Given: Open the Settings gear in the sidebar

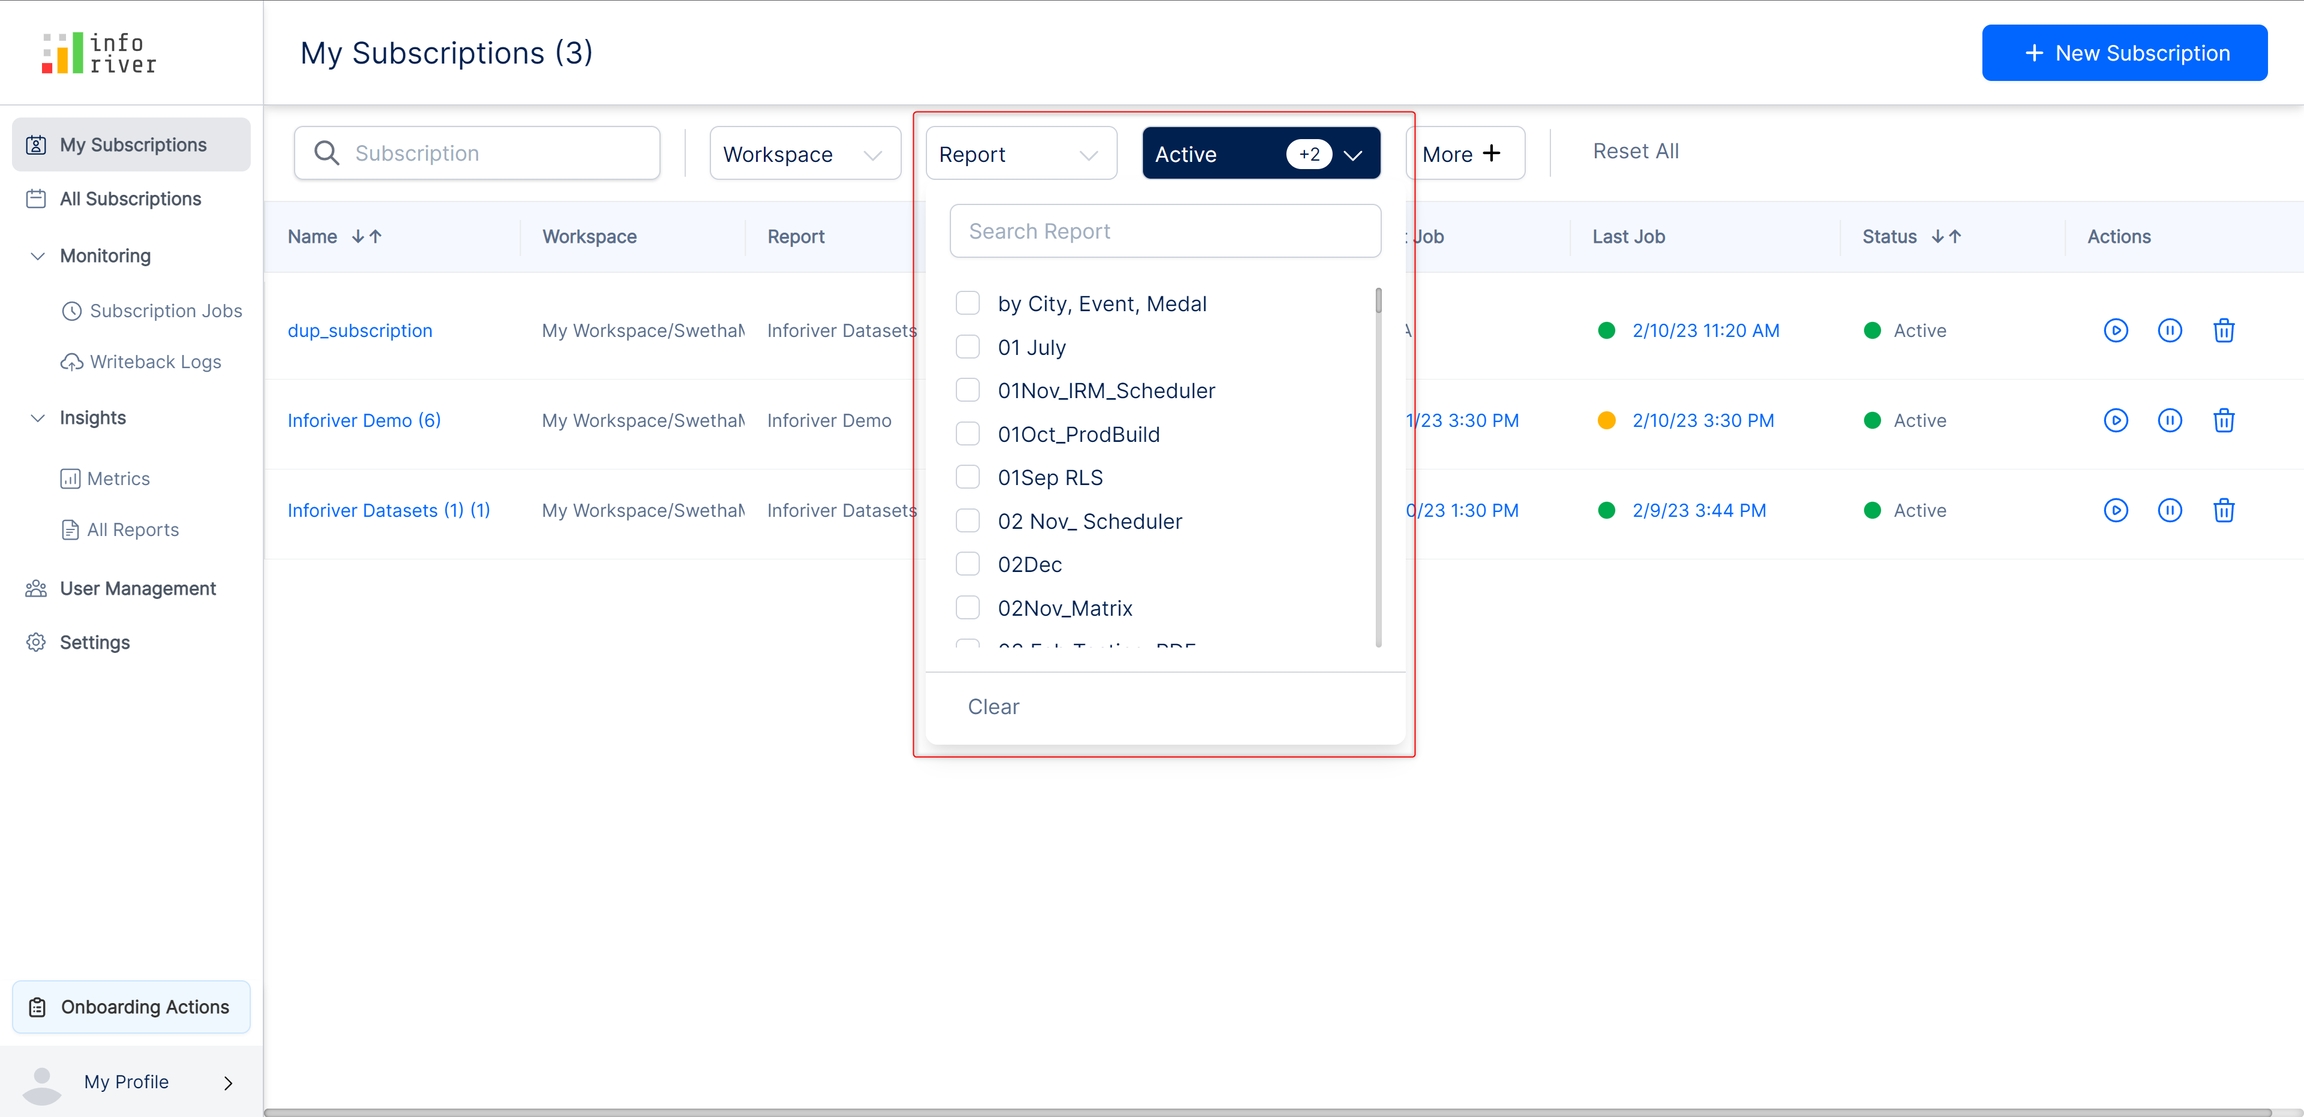Looking at the screenshot, I should [x=36, y=642].
